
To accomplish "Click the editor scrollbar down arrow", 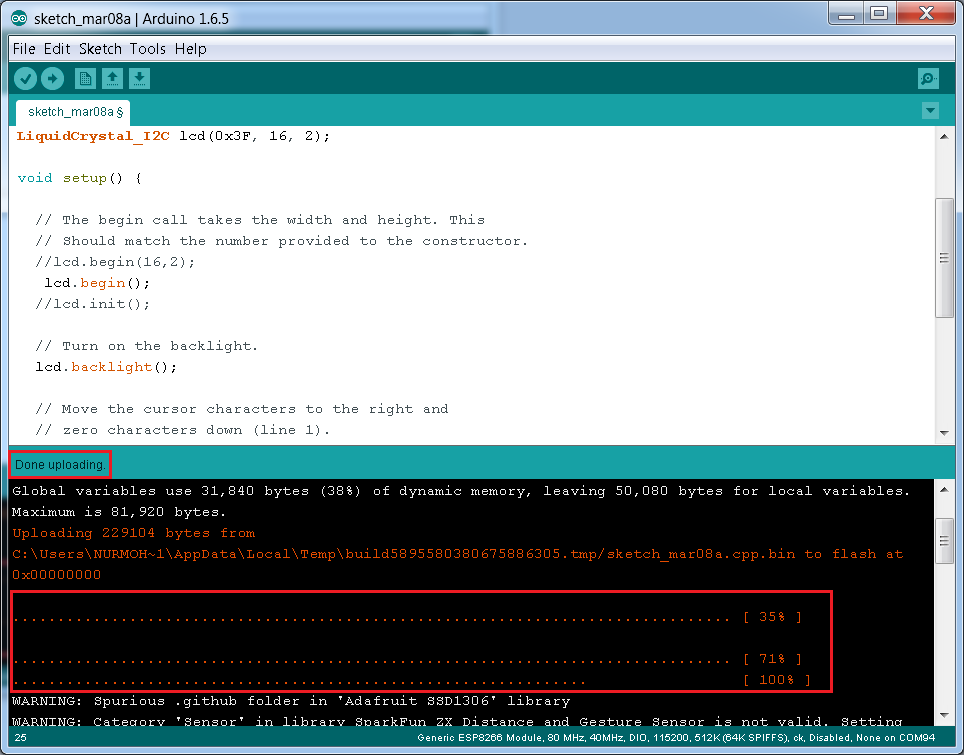I will click(945, 431).
